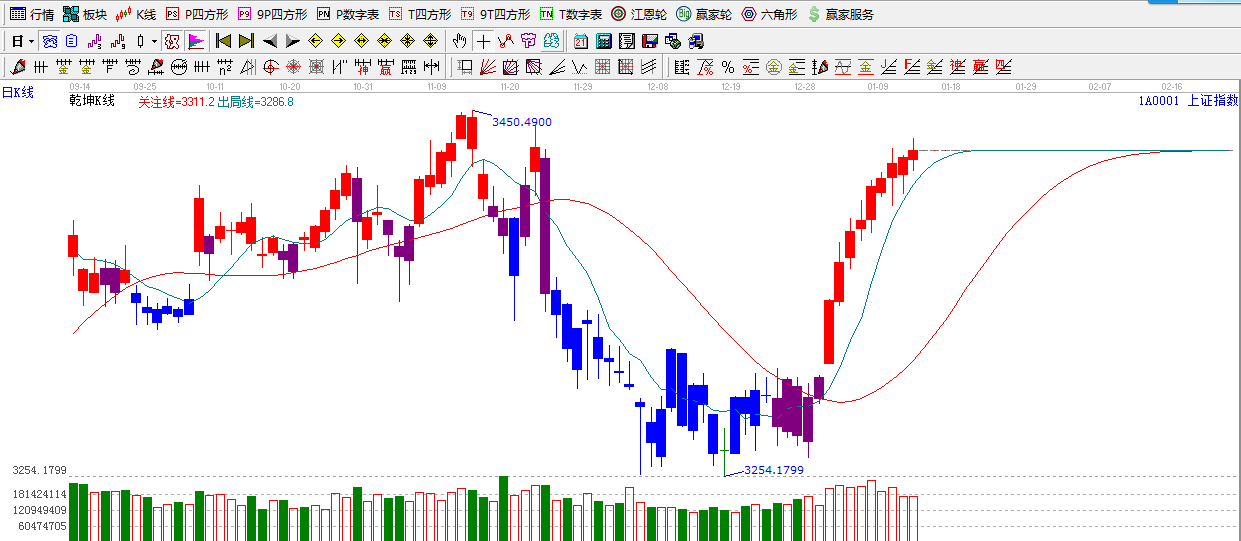Open the candlestick style dropdown arrow
This screenshot has height=541, width=1241.
153,41
